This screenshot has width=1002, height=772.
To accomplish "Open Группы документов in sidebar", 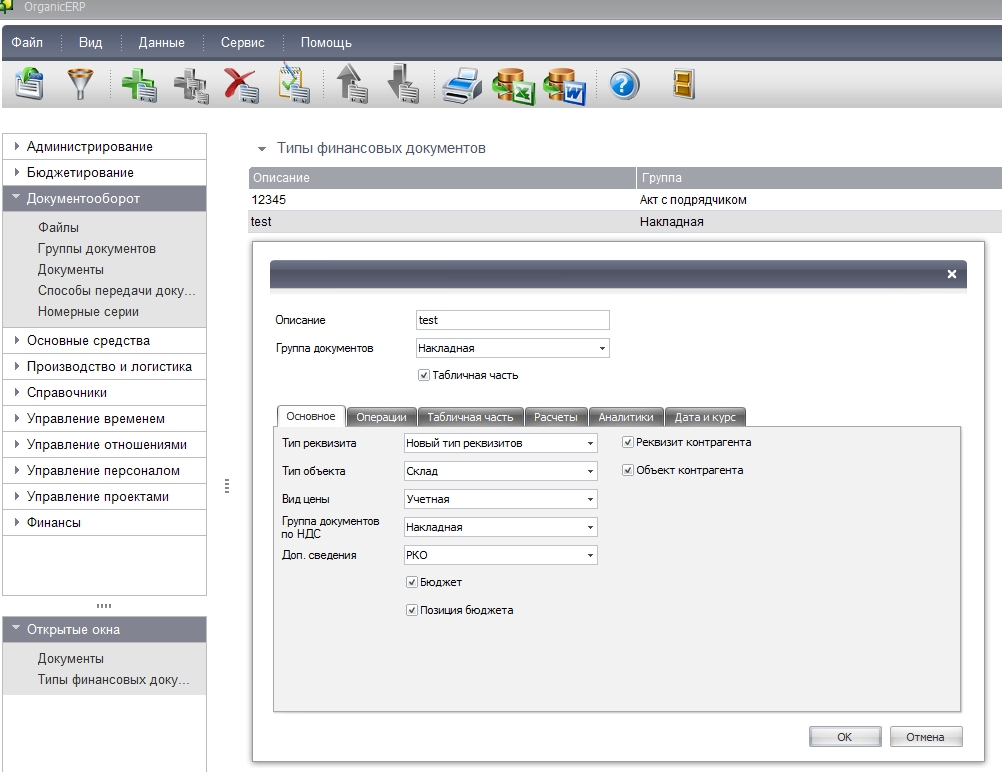I will click(96, 249).
